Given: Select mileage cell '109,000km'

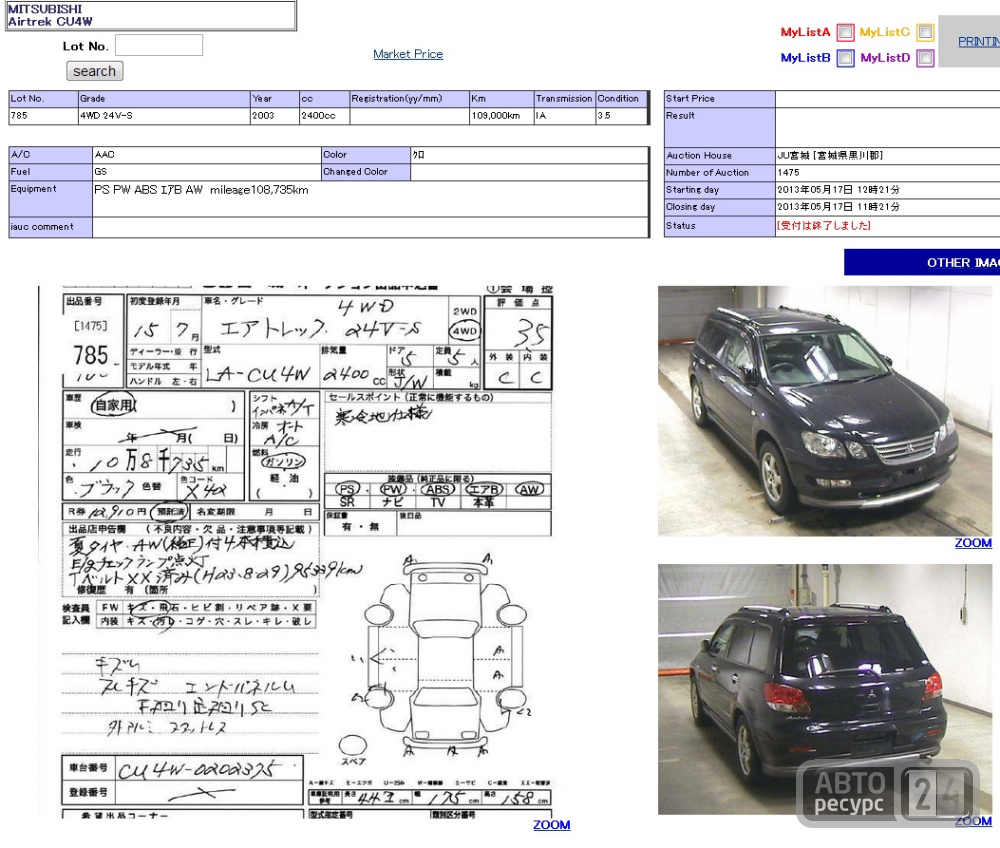Looking at the screenshot, I should pos(502,115).
